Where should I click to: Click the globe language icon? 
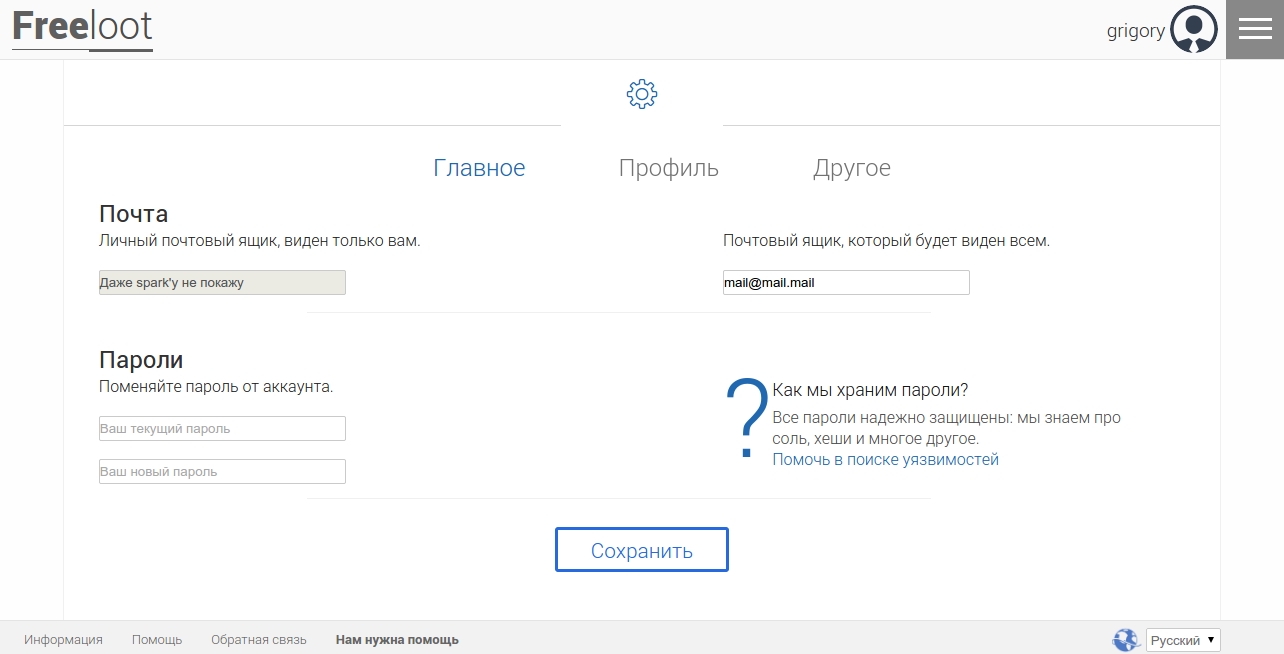[1126, 640]
